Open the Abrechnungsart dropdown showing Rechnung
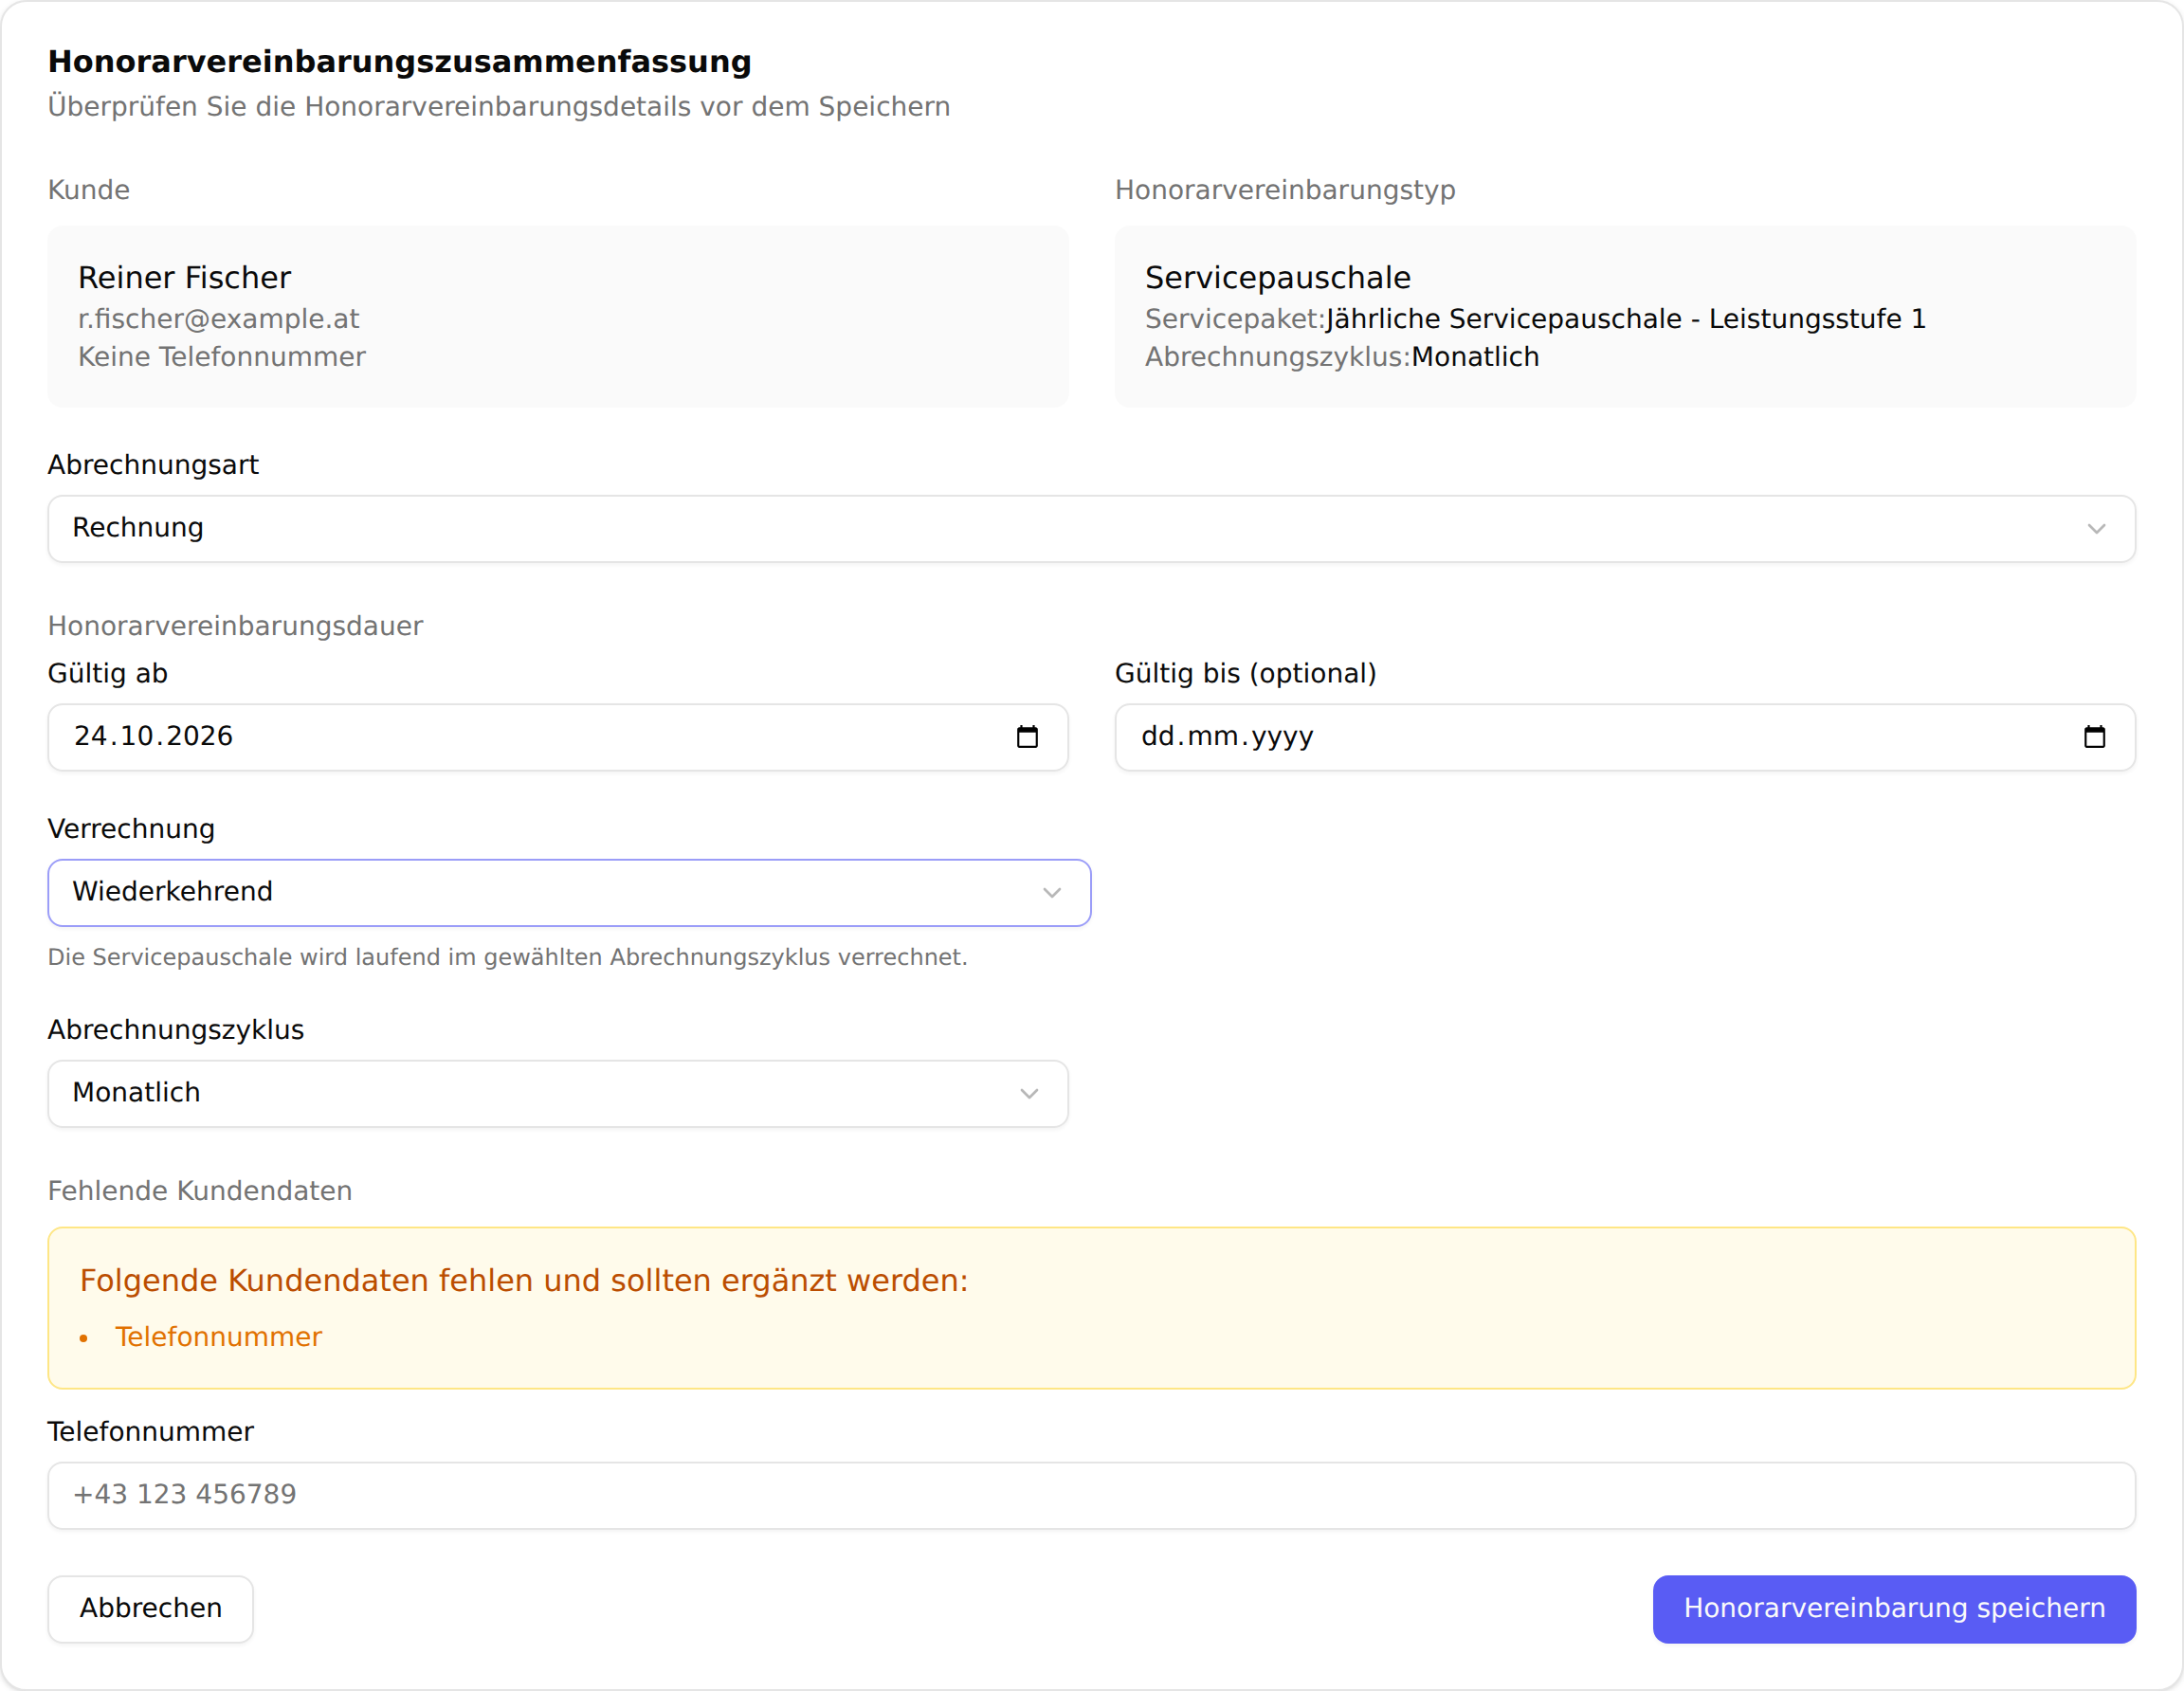The height and width of the screenshot is (1691, 2184). [1091, 528]
